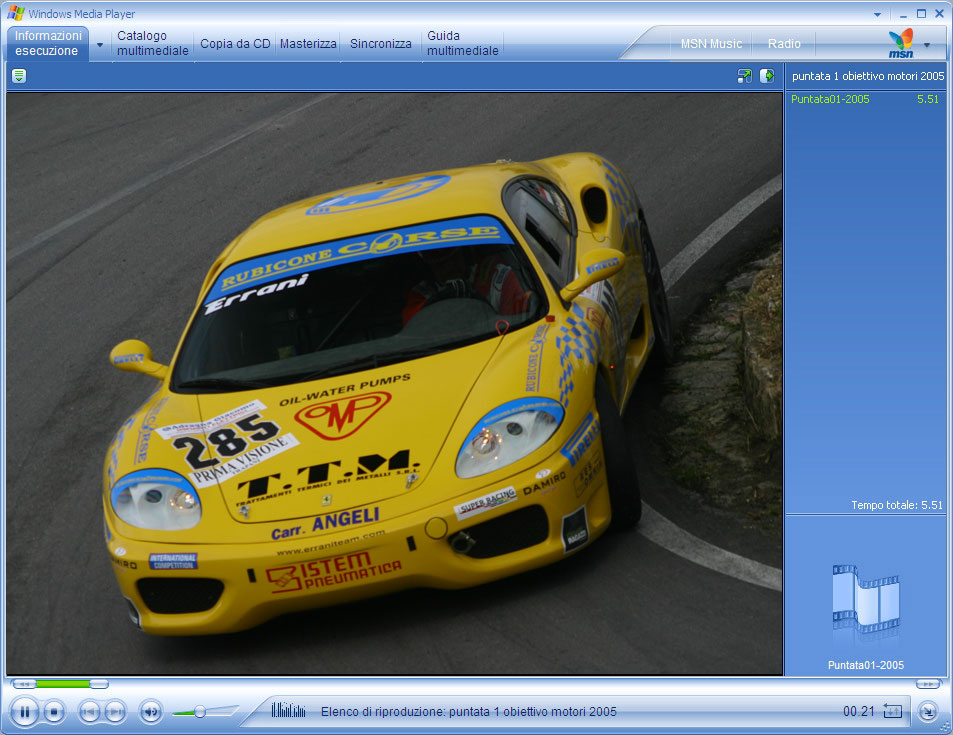Select the Sincronizza tab
Screen dimensions: 953x735
coord(380,44)
